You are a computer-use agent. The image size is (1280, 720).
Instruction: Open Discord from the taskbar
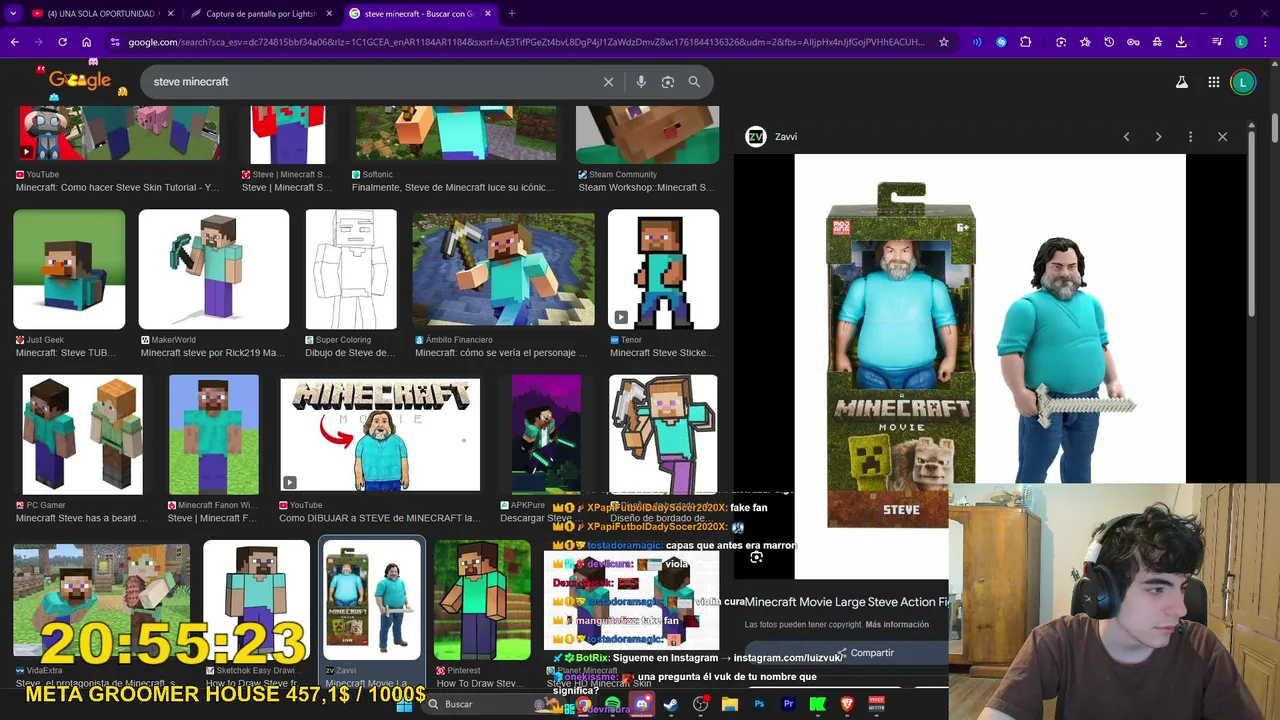pyautogui.click(x=642, y=705)
